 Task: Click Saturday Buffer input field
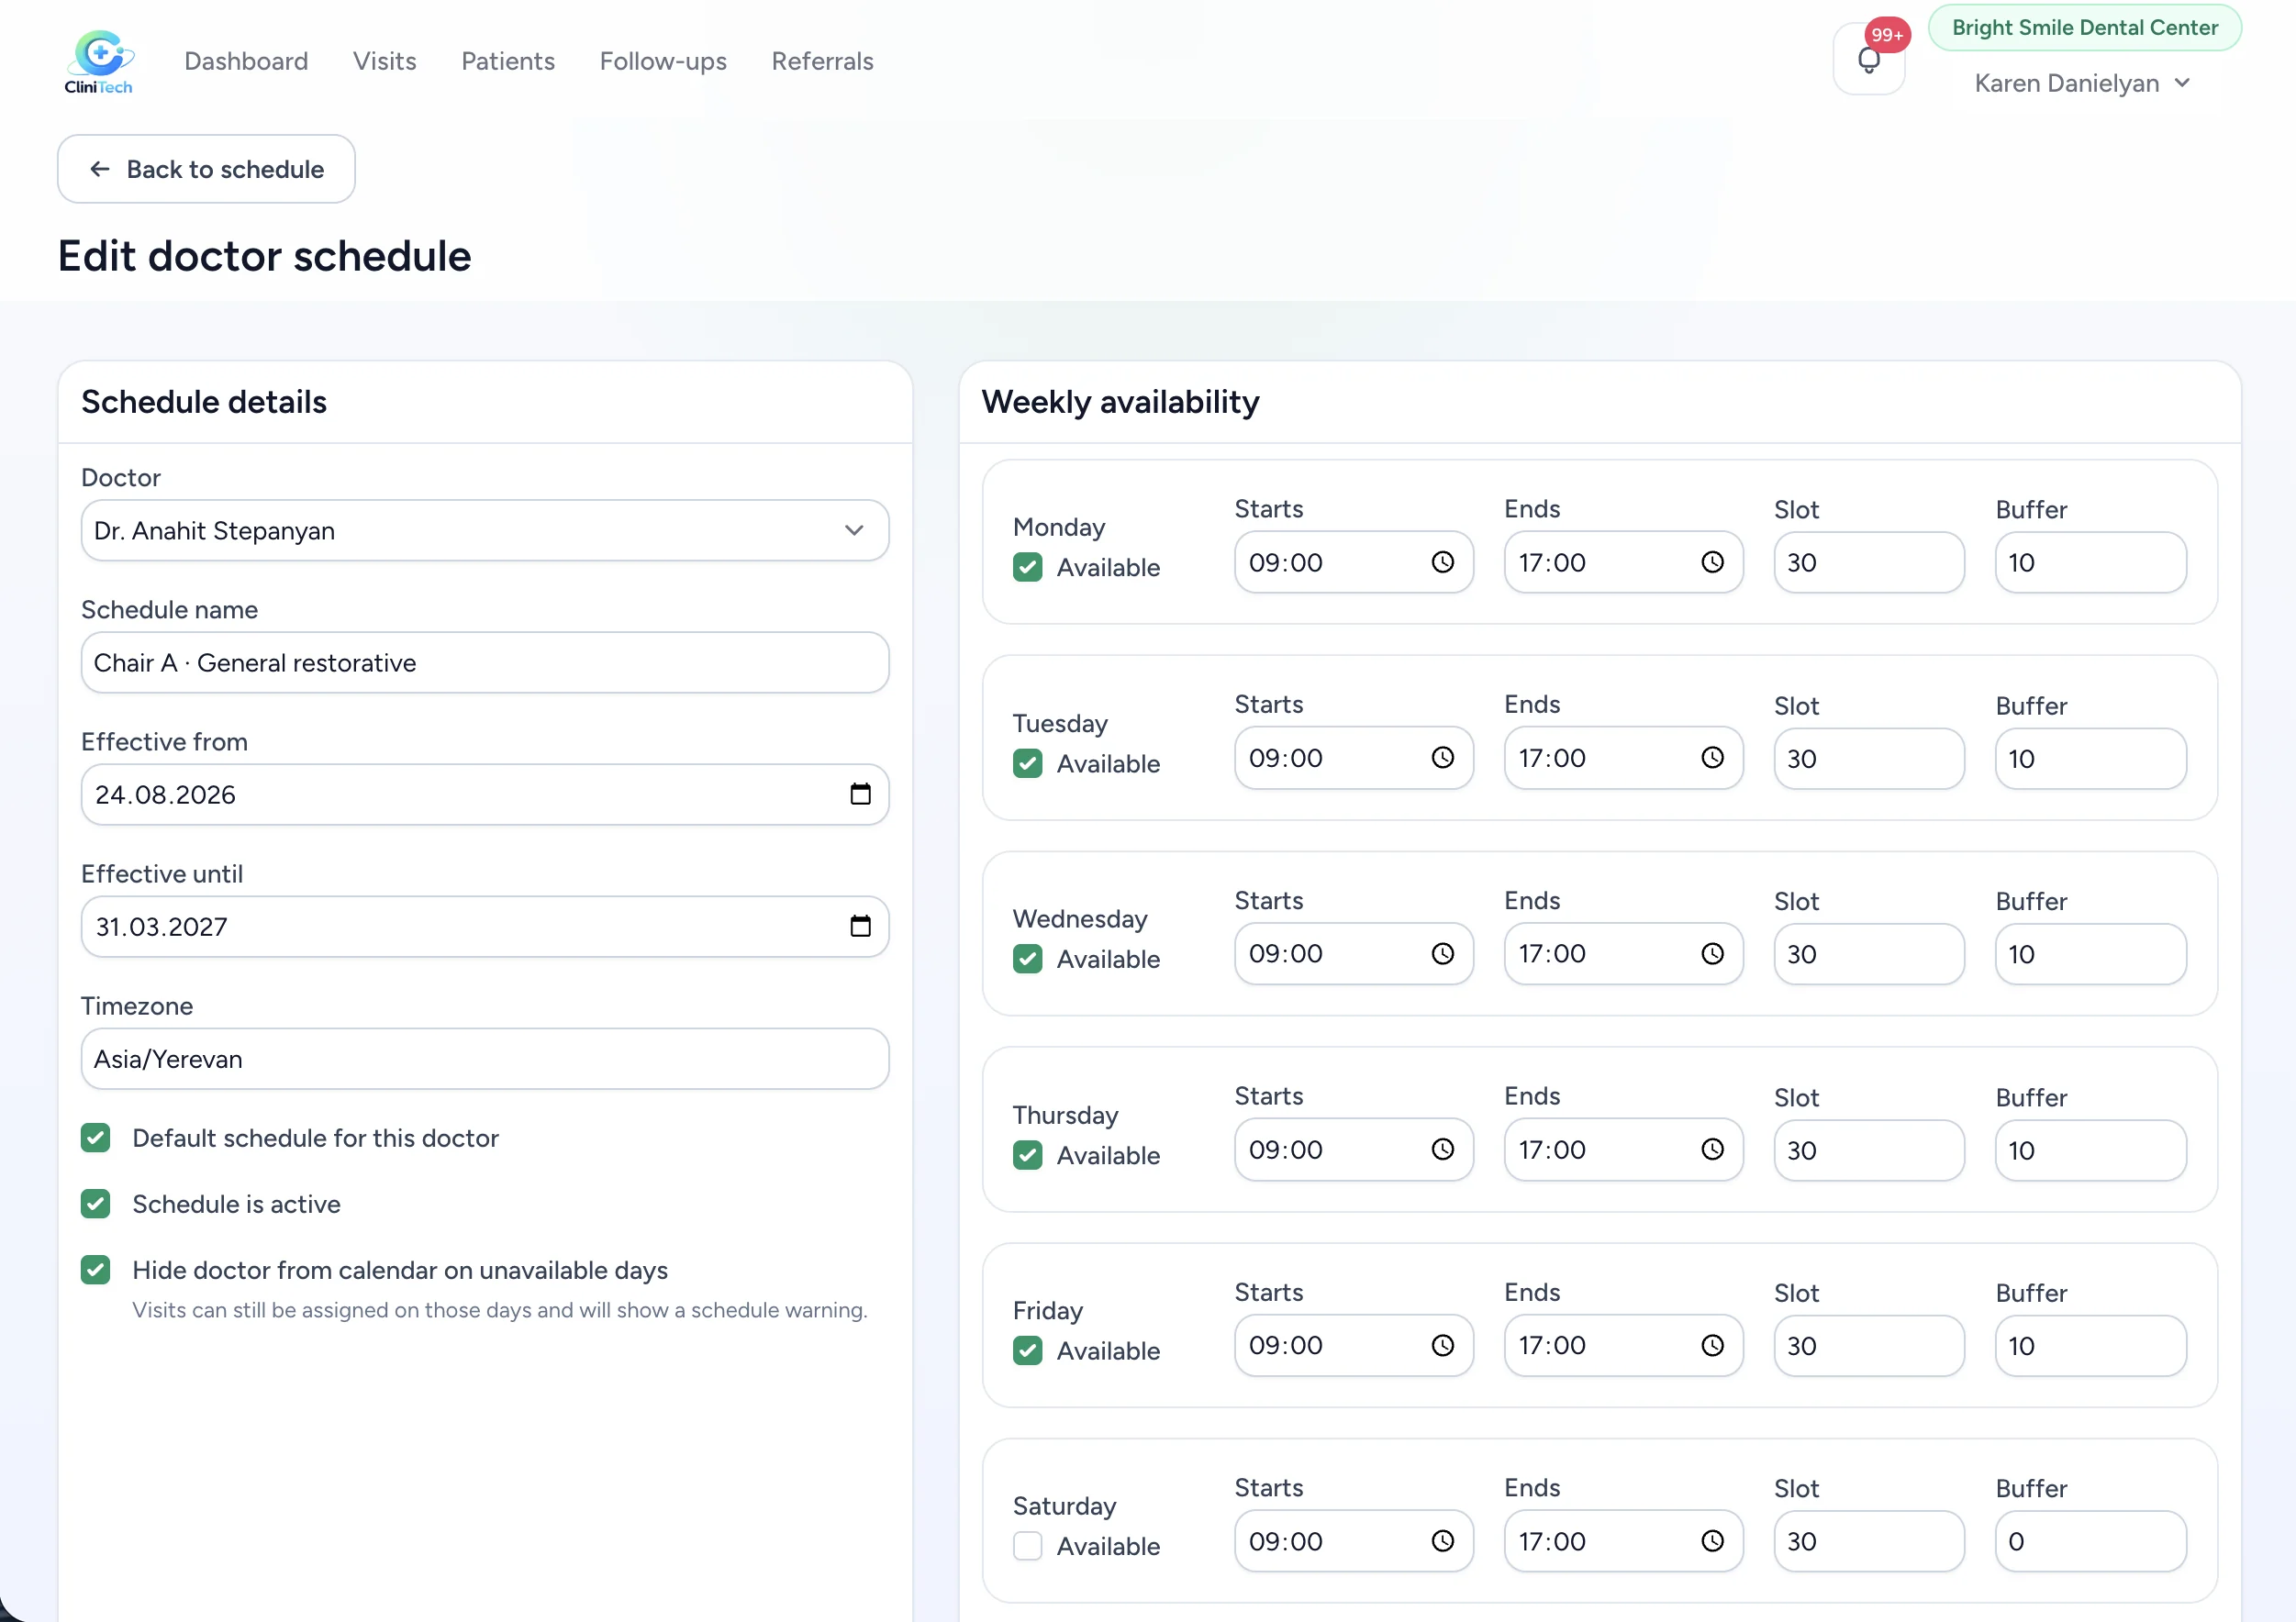pyautogui.click(x=2090, y=1541)
